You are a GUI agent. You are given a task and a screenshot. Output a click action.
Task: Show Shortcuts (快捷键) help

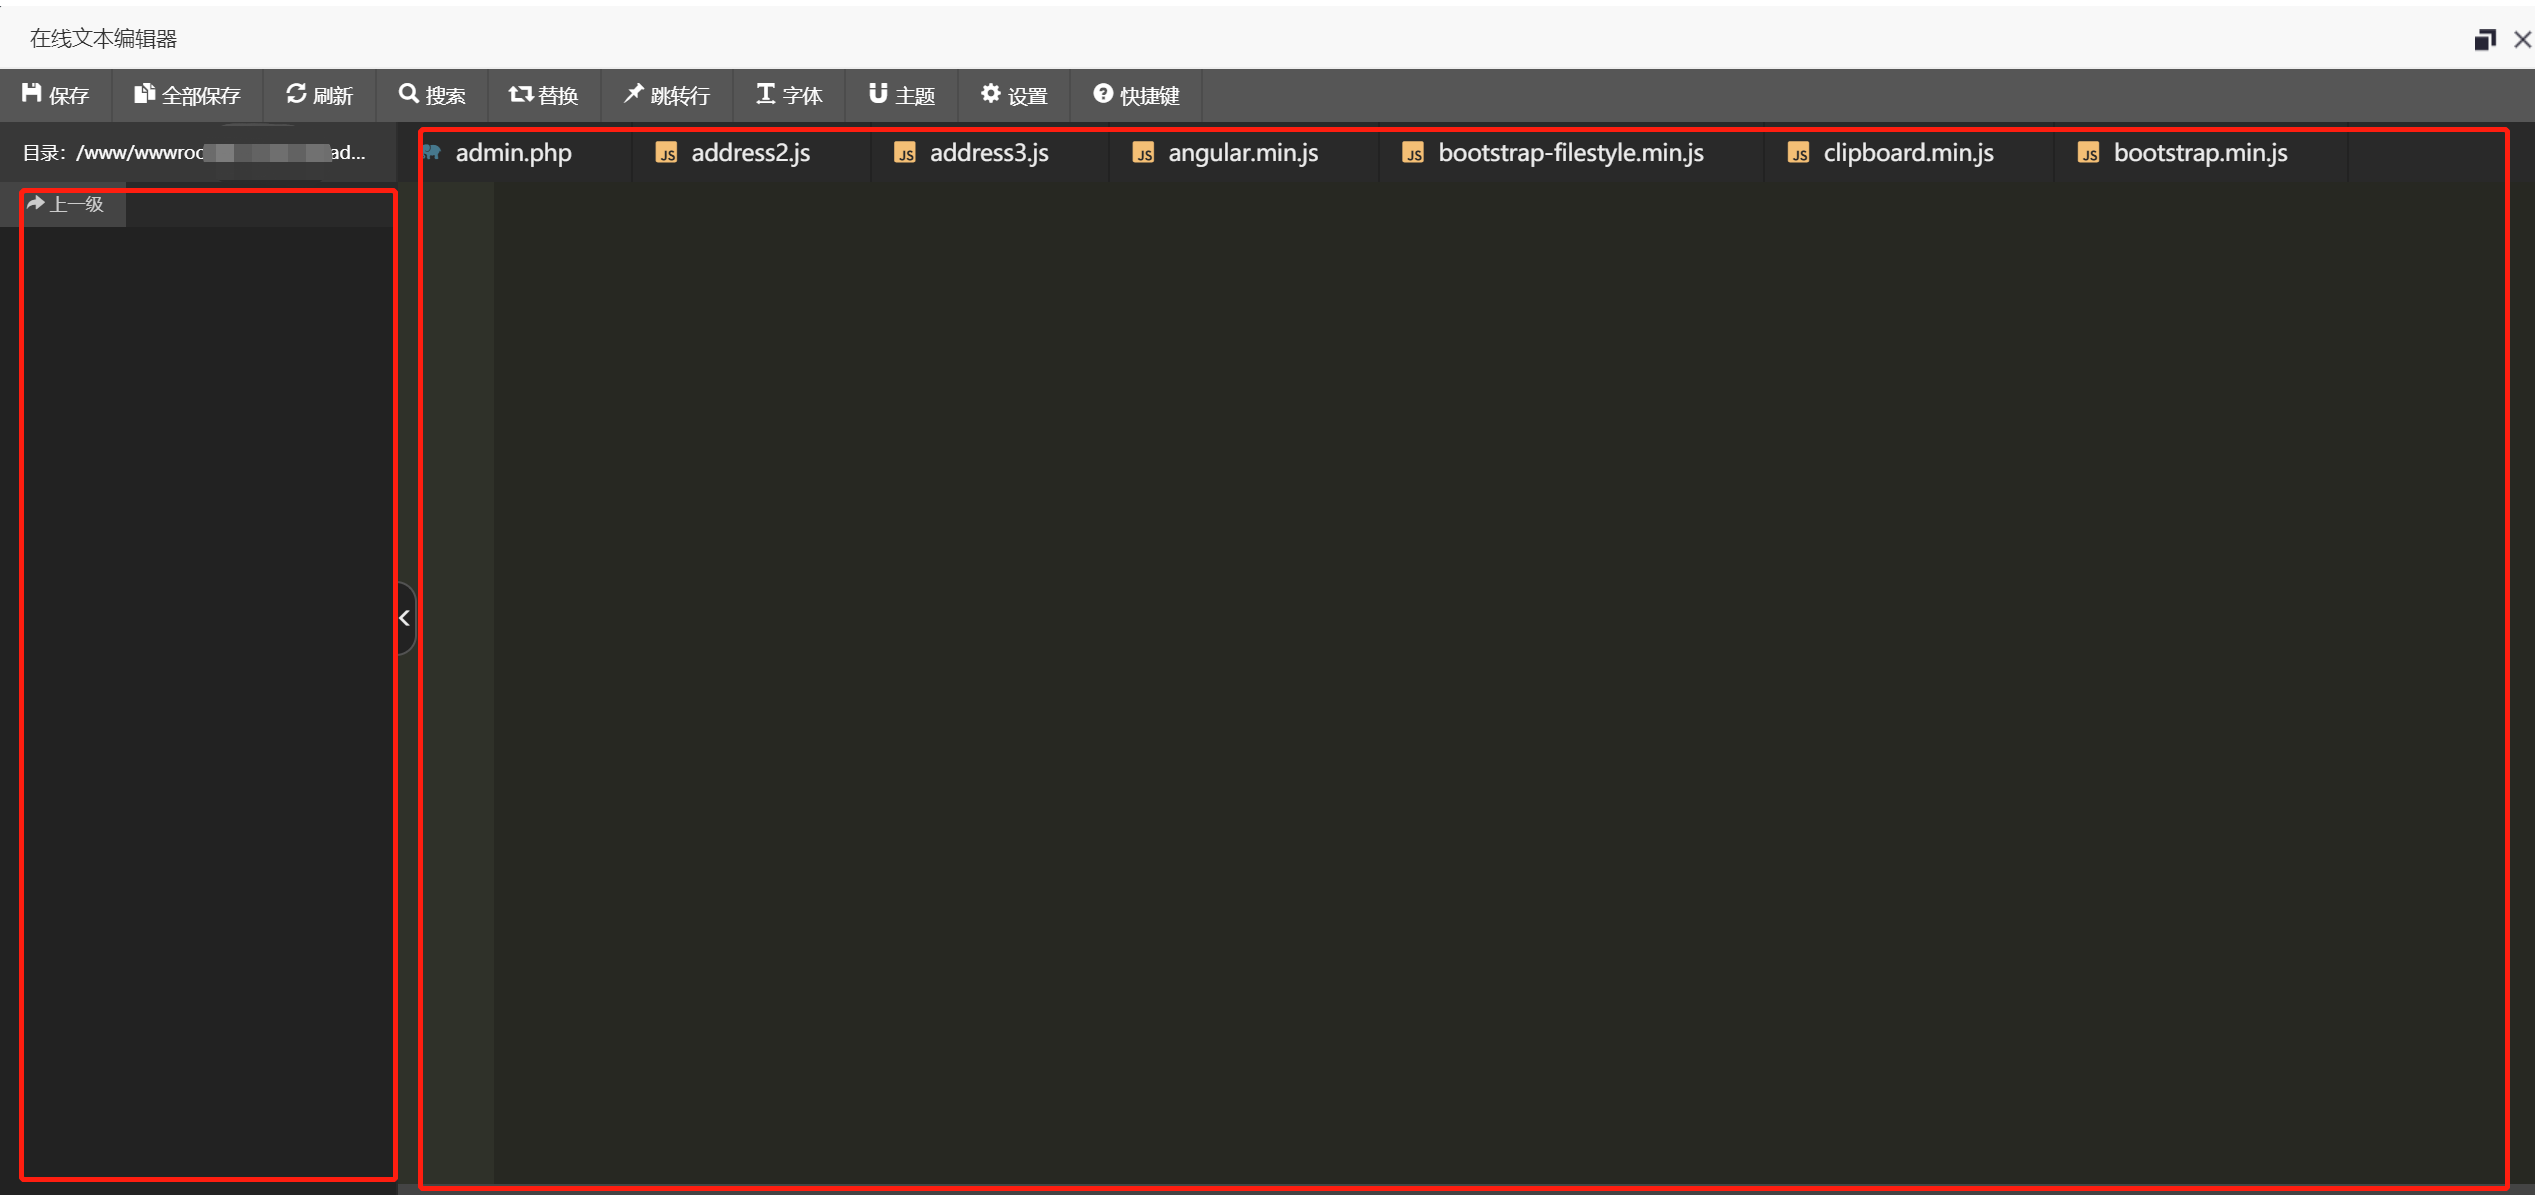(x=1136, y=95)
